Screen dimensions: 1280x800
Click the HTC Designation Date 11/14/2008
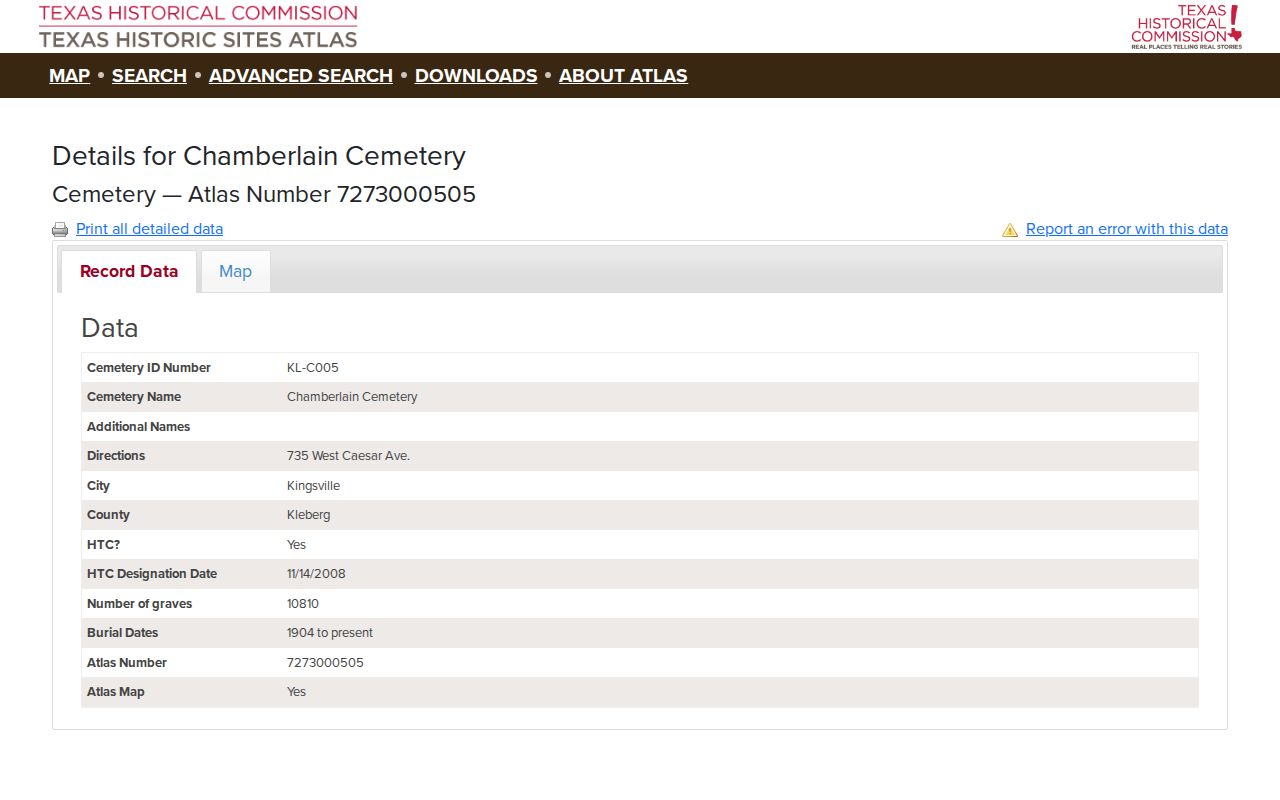[x=316, y=574]
